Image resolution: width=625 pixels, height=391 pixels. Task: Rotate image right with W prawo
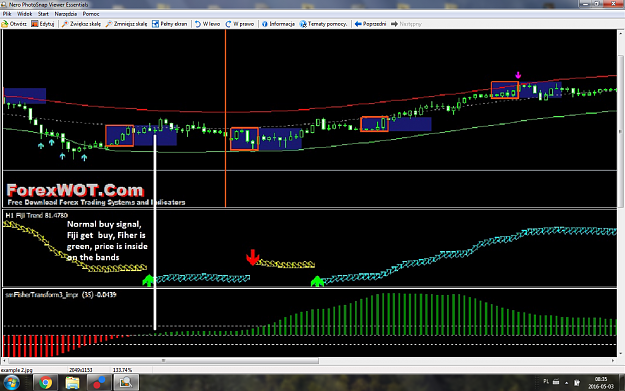point(240,24)
